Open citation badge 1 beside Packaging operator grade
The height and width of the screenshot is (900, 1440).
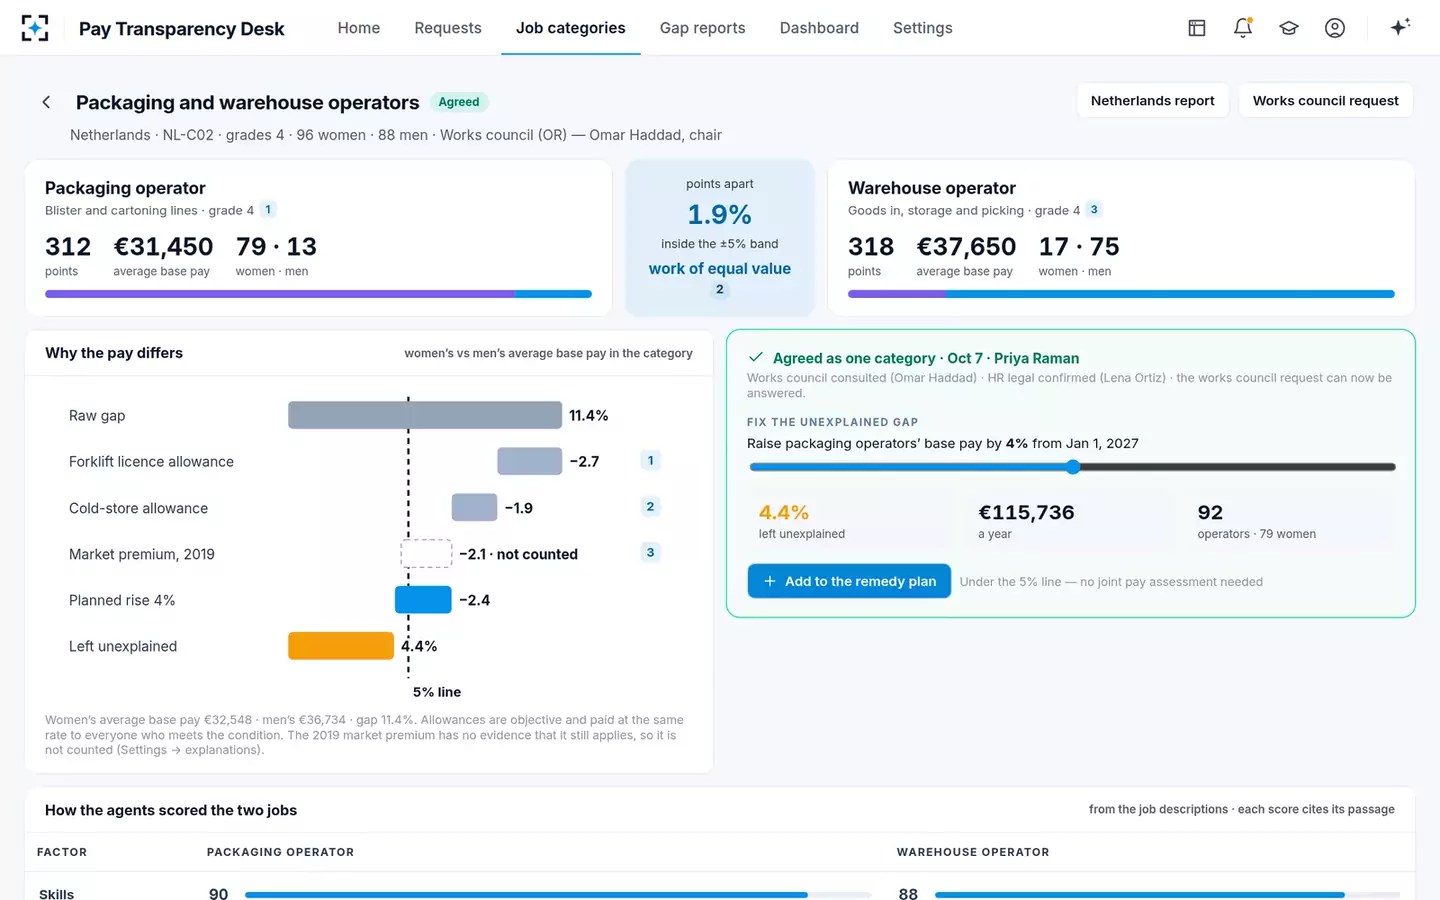268,210
